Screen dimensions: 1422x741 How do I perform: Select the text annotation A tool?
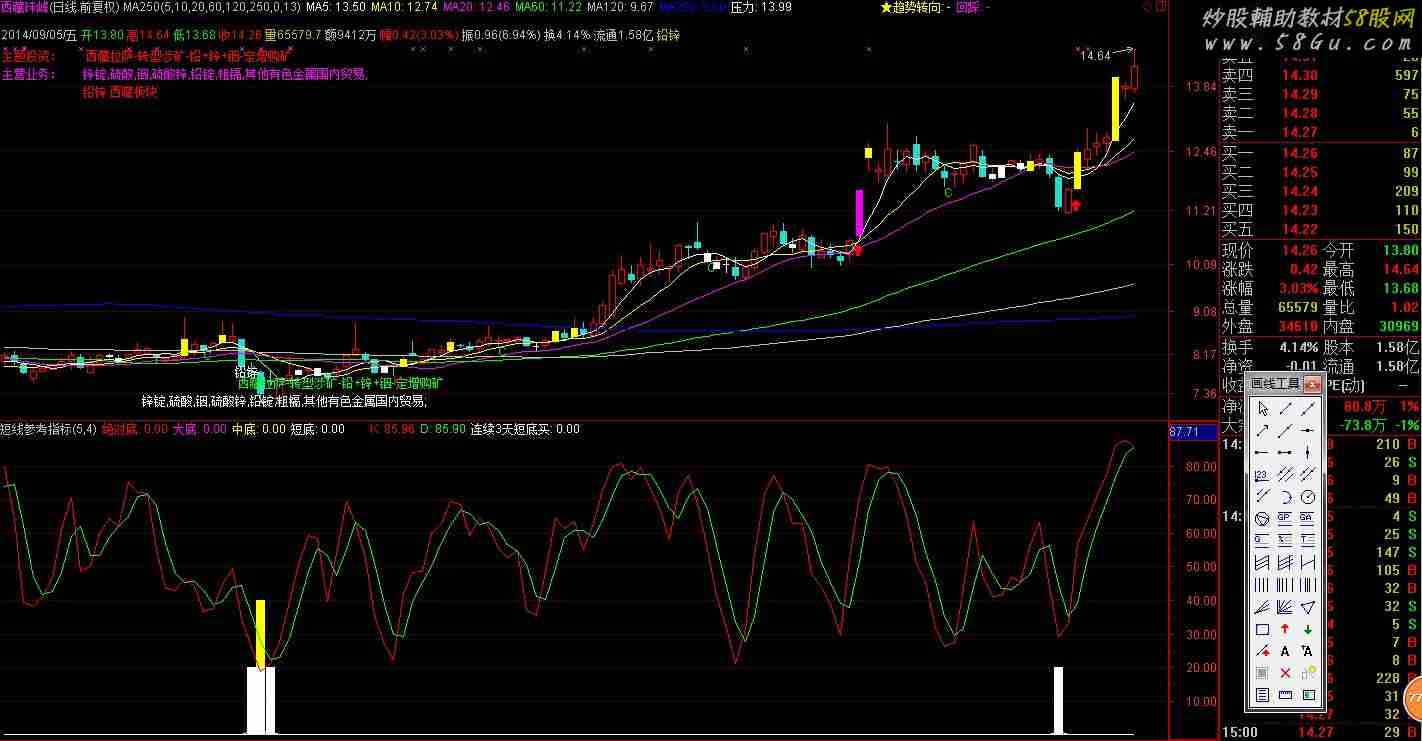point(1285,651)
